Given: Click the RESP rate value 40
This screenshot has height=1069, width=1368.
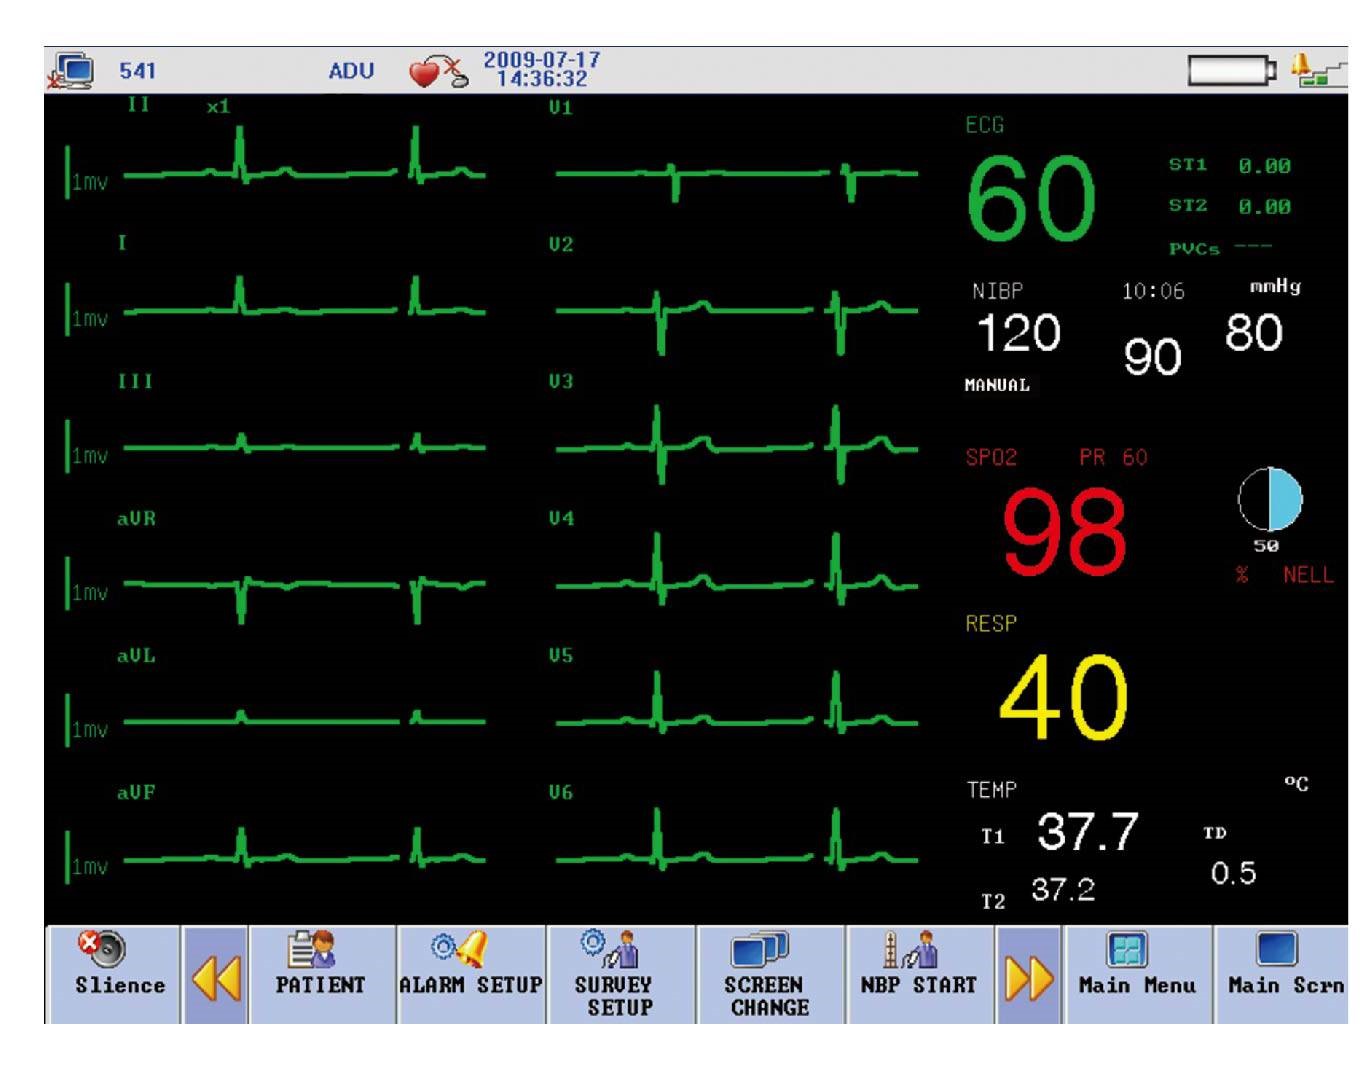Looking at the screenshot, I should pos(1063,698).
